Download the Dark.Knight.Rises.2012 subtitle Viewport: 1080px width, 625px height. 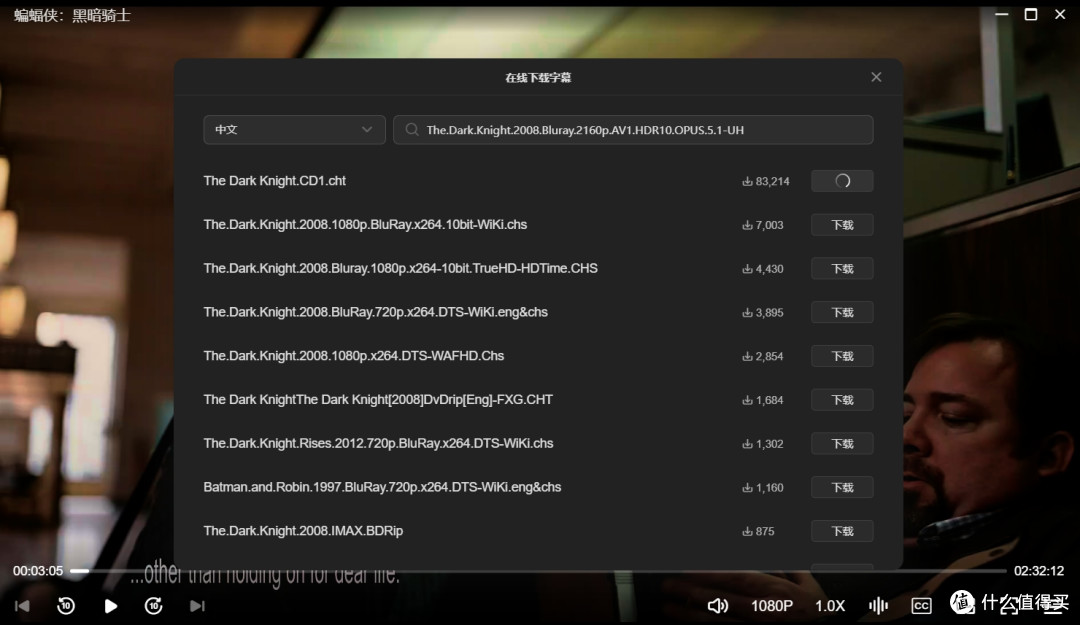coord(842,443)
